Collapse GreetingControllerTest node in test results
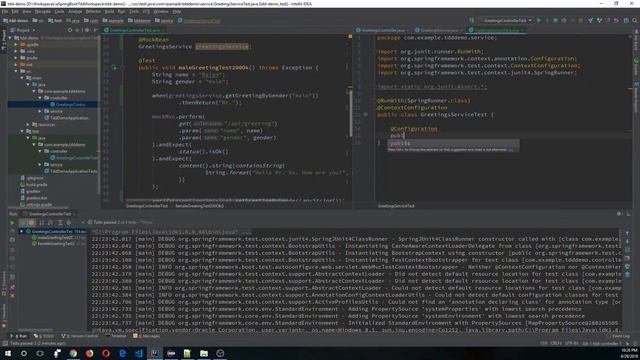The height and width of the screenshot is (360, 640). (22, 231)
